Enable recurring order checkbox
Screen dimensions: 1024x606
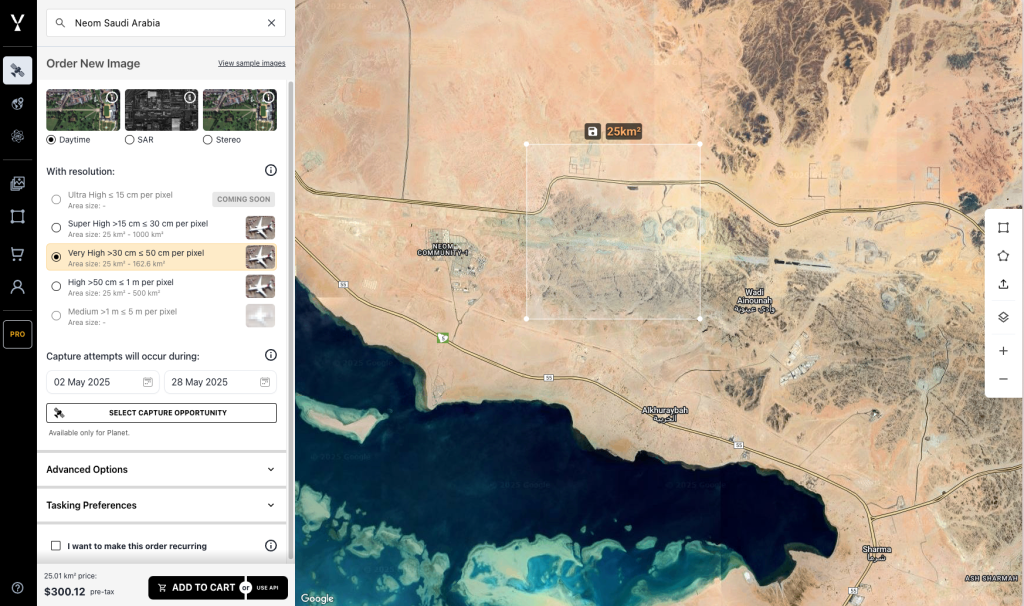pos(56,546)
